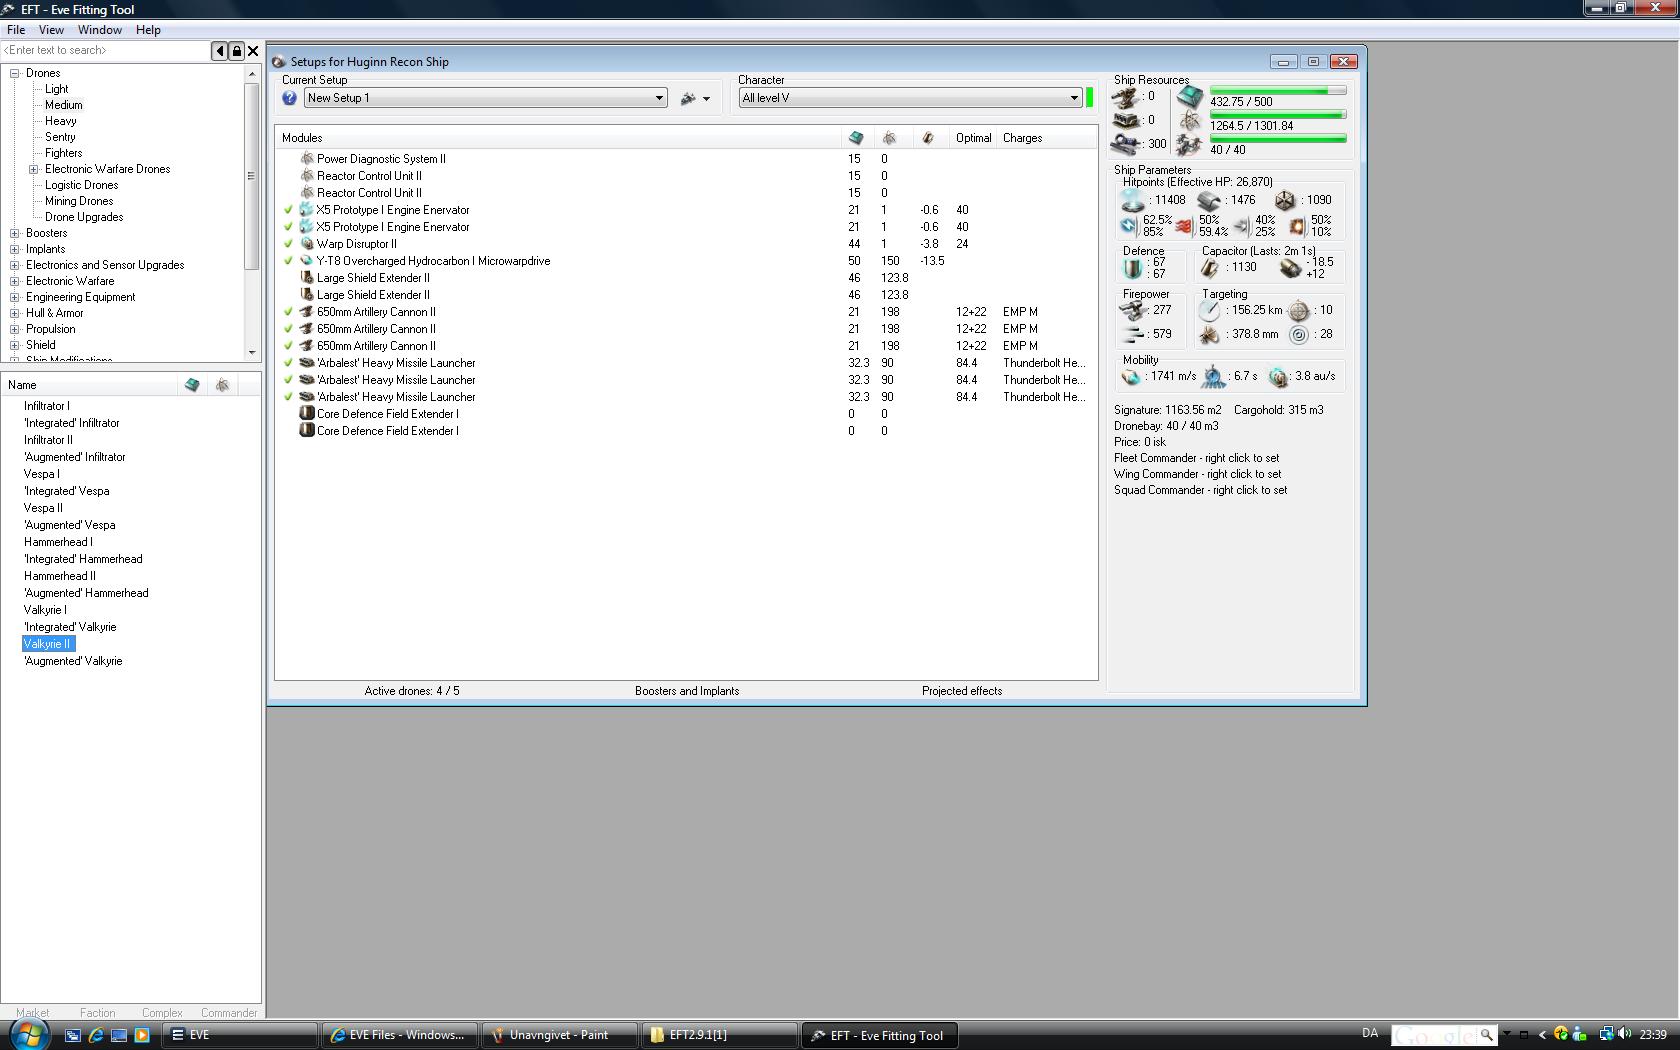The image size is (1680, 1050).
Task: Click the missile volley icon showing 579
Action: pos(1133,335)
